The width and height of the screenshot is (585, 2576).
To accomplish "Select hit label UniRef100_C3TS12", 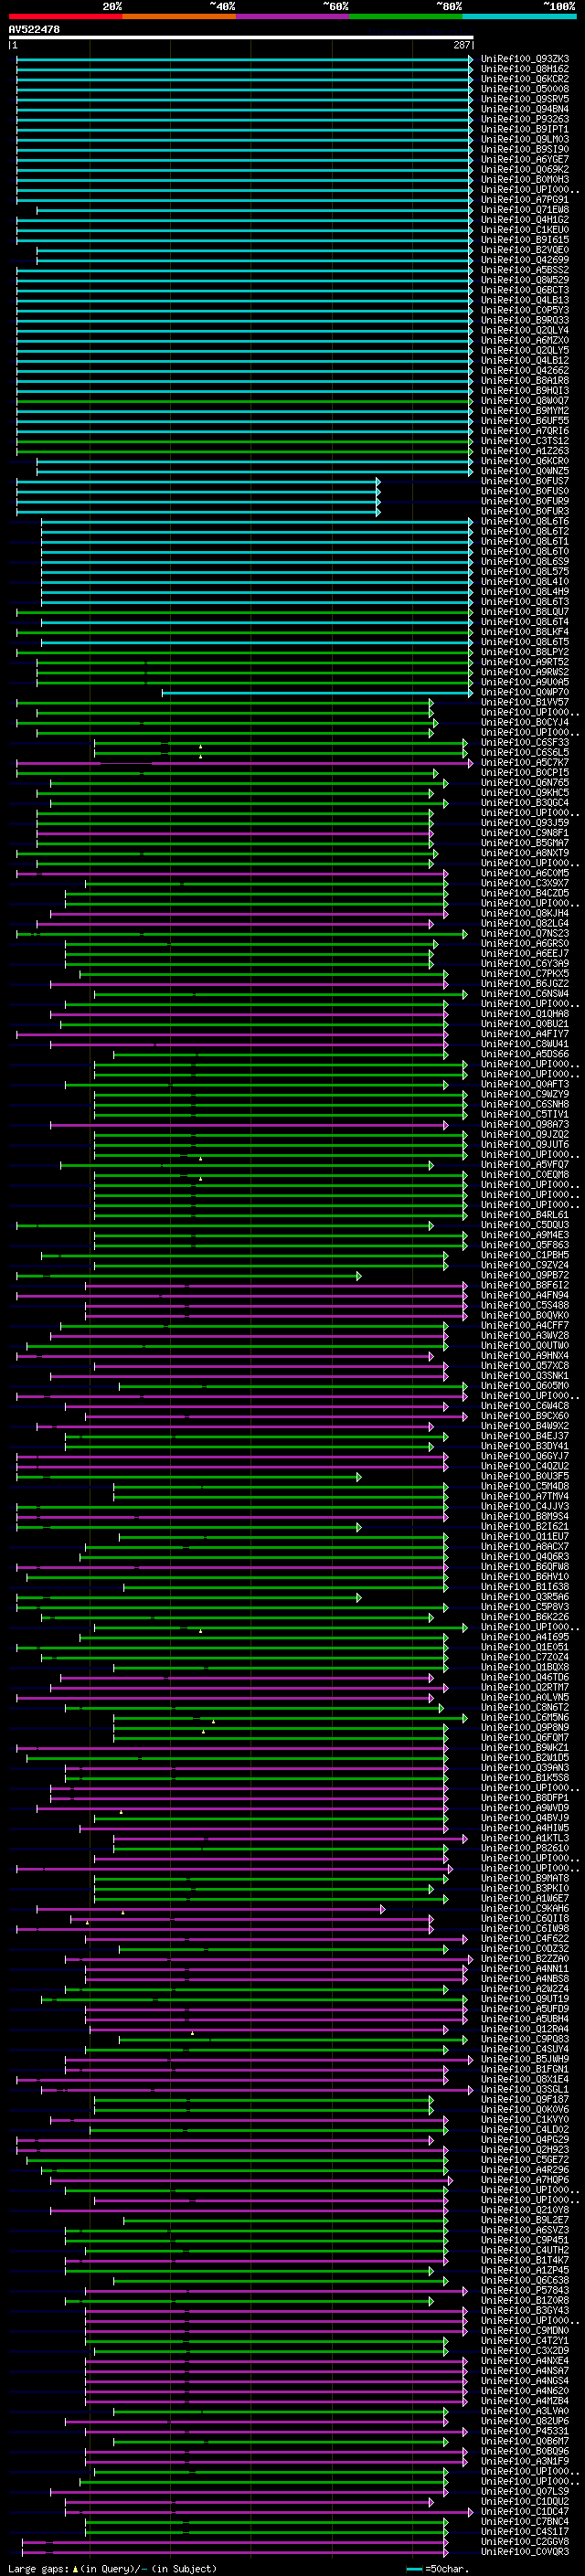I will [x=525, y=441].
